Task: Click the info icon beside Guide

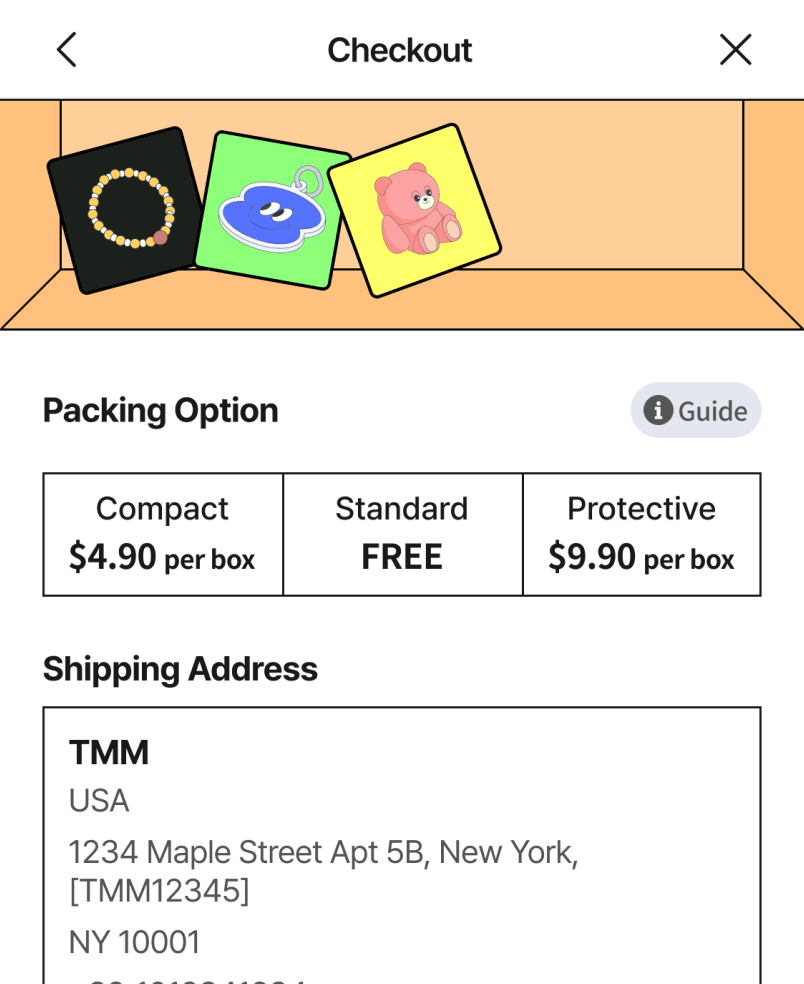Action: pos(657,410)
